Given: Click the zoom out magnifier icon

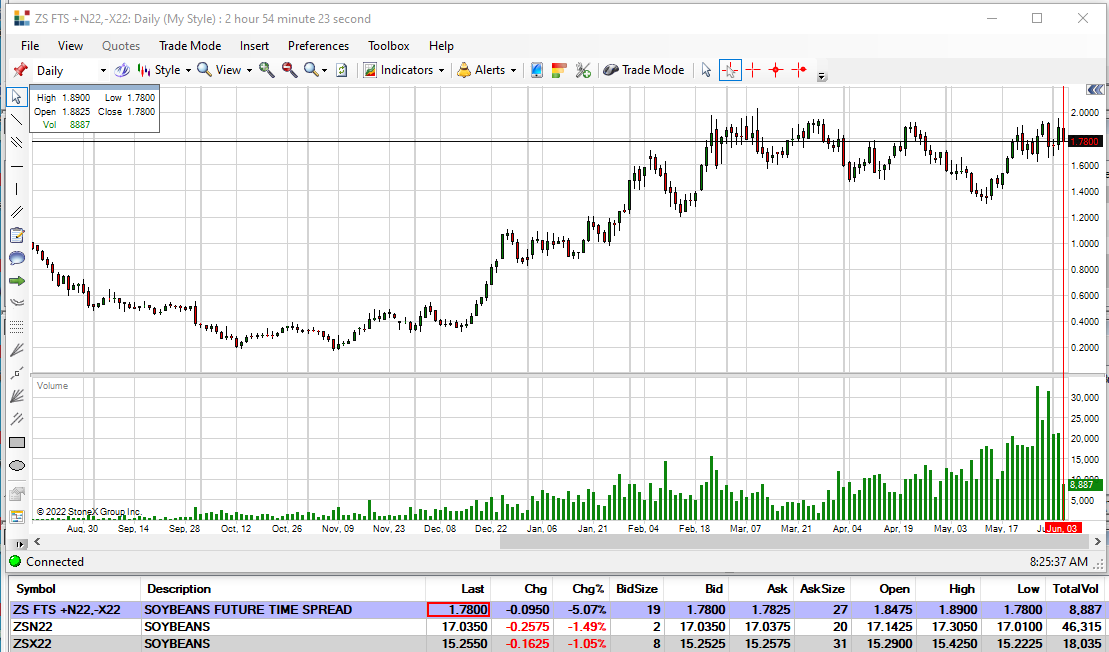Looking at the screenshot, I should 289,70.
